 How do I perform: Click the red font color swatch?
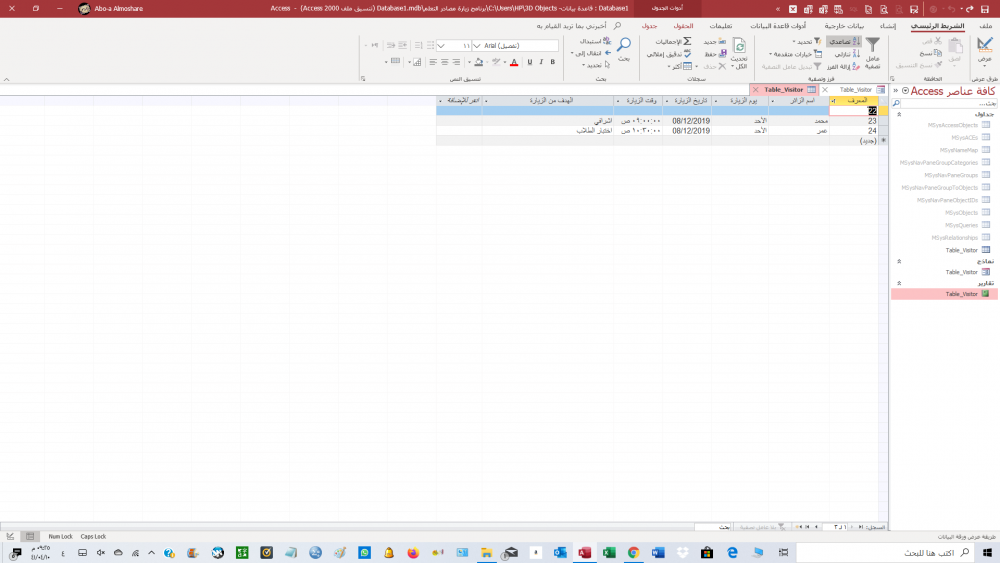514,62
